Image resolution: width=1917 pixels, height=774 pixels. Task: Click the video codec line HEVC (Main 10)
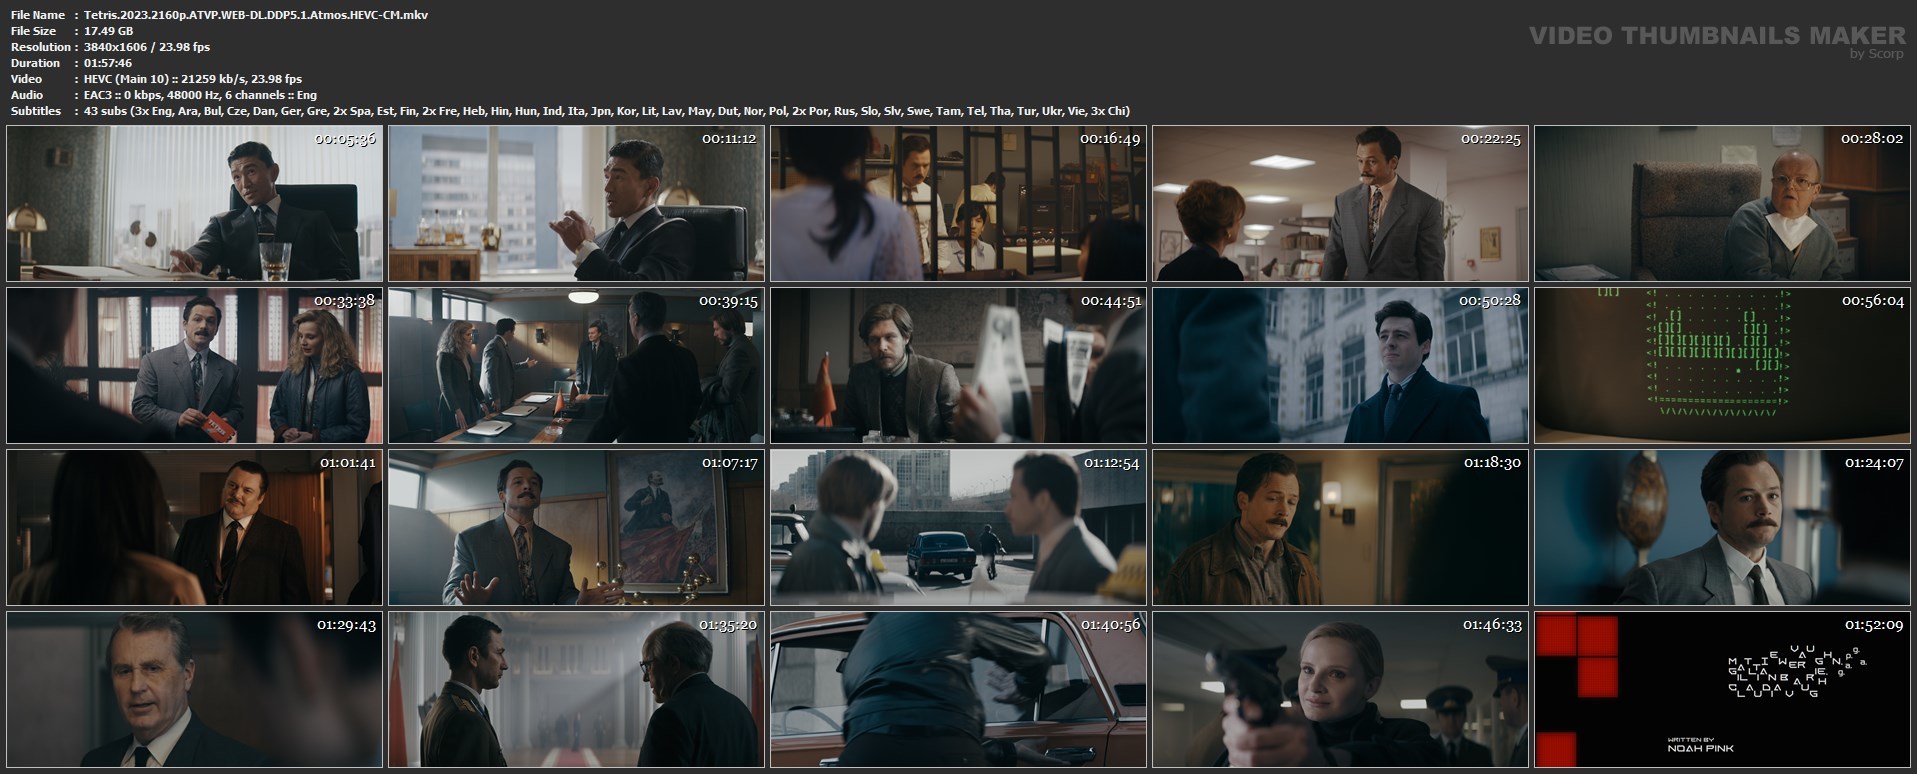click(x=193, y=79)
